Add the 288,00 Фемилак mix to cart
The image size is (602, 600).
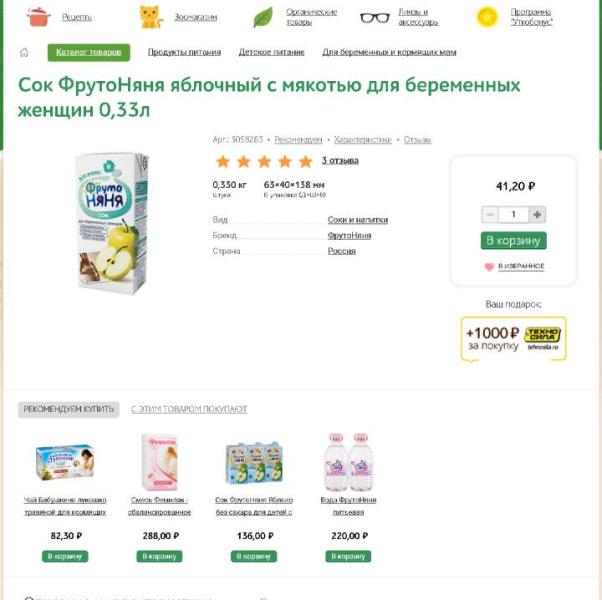pyautogui.click(x=160, y=556)
